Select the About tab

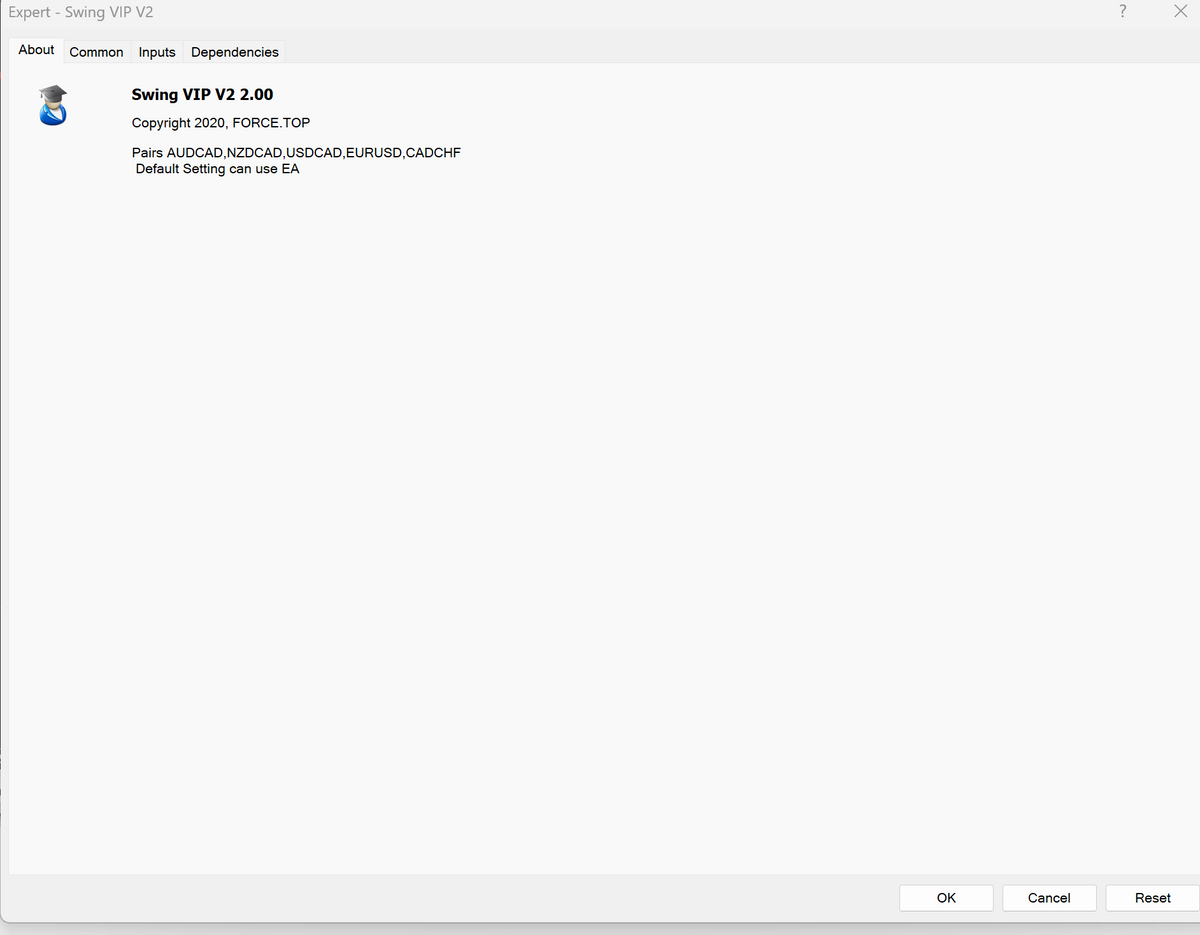pos(36,50)
